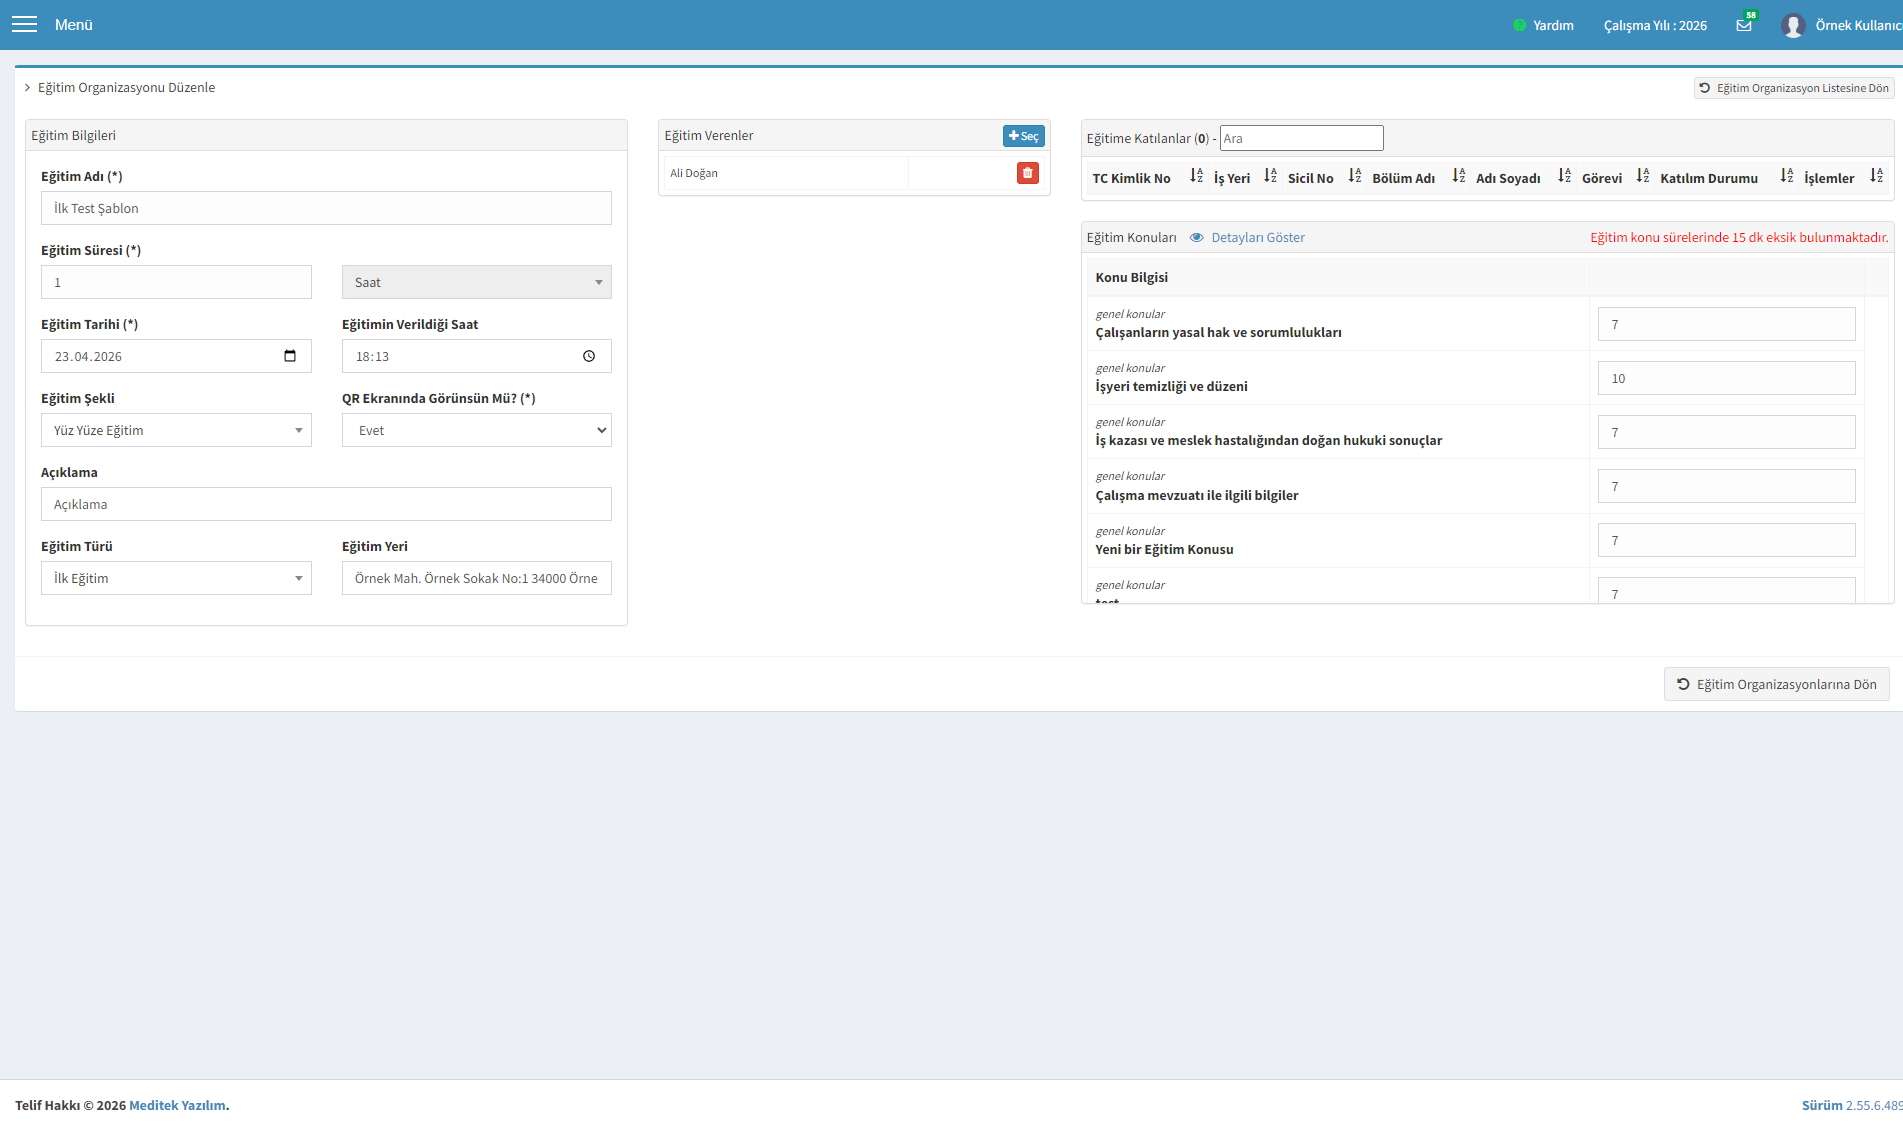1903x1130 pixels.
Task: Expand the Eğitim Türü dropdown
Action: (x=176, y=578)
